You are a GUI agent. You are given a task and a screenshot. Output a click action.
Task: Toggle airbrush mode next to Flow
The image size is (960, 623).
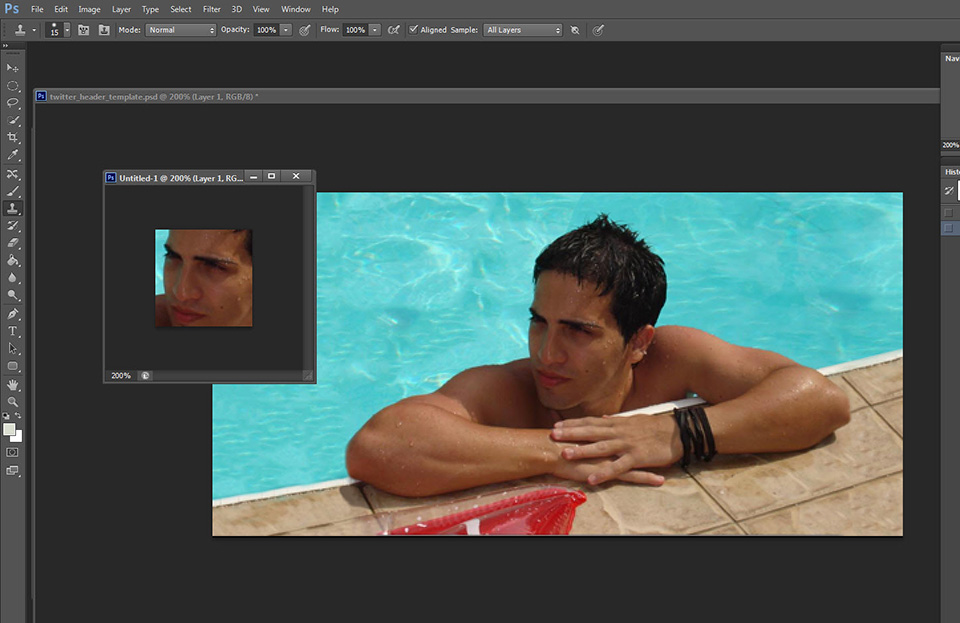394,30
